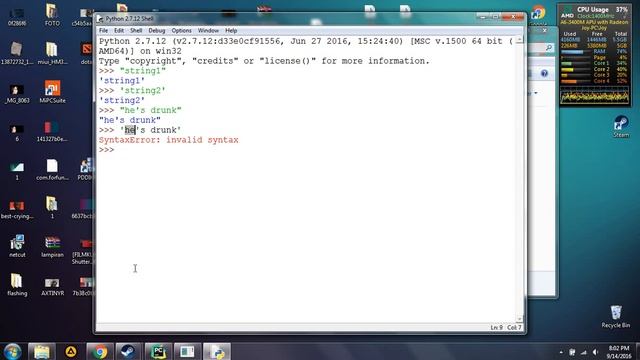The height and width of the screenshot is (360, 640).
Task: Select the _MG_8063 desktop image
Action: click(x=17, y=94)
